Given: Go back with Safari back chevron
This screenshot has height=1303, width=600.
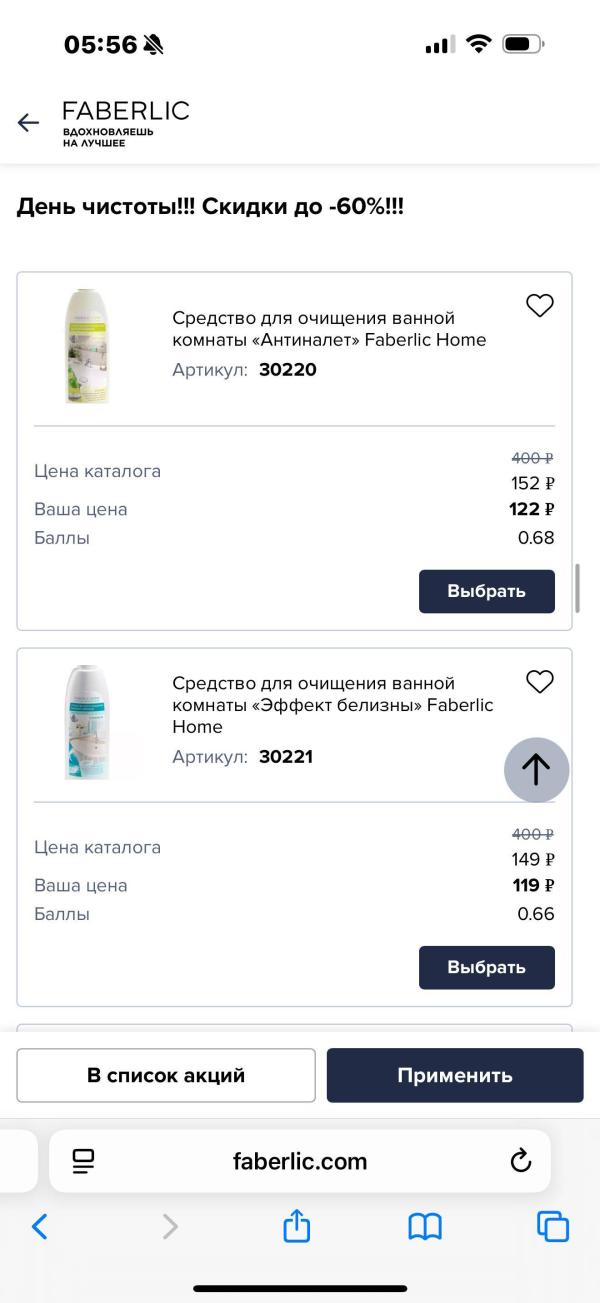Looking at the screenshot, I should [39, 1227].
